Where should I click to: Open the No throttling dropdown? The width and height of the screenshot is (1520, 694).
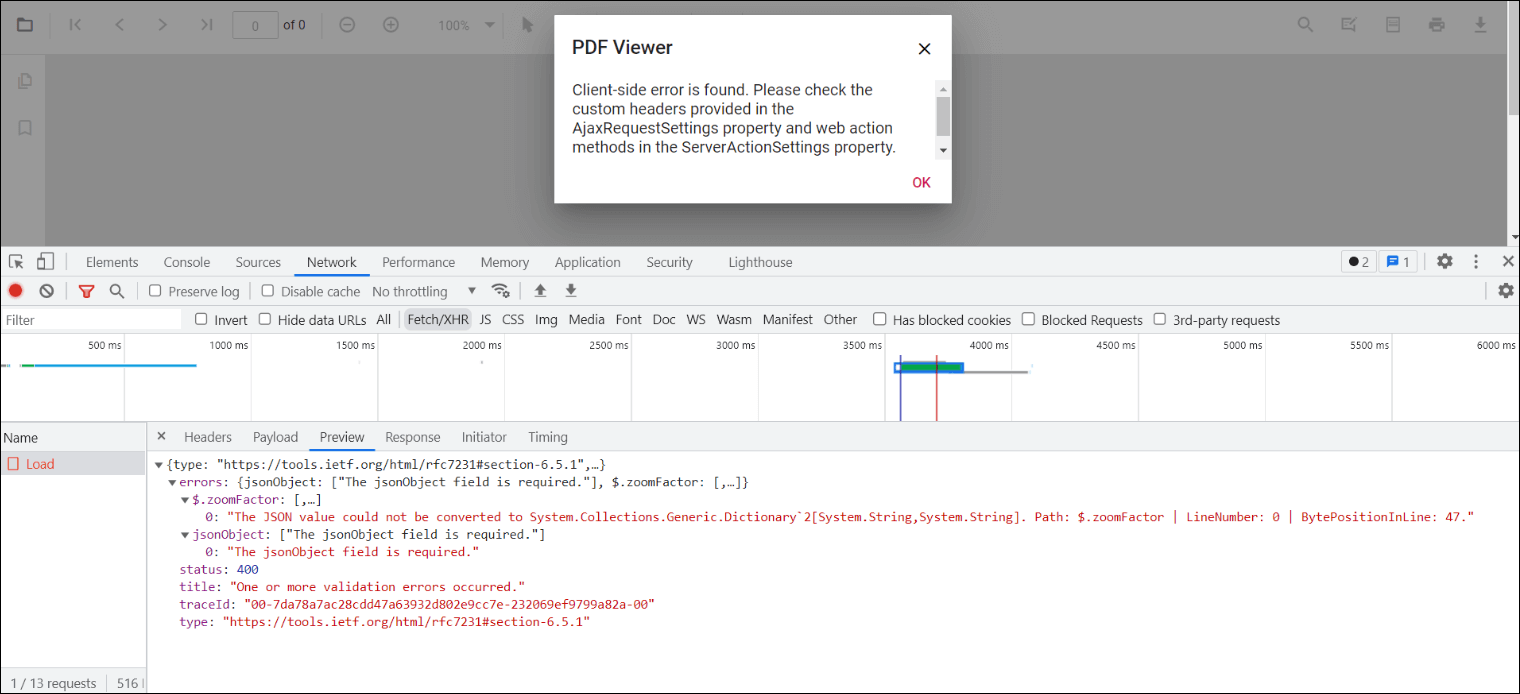(x=424, y=291)
